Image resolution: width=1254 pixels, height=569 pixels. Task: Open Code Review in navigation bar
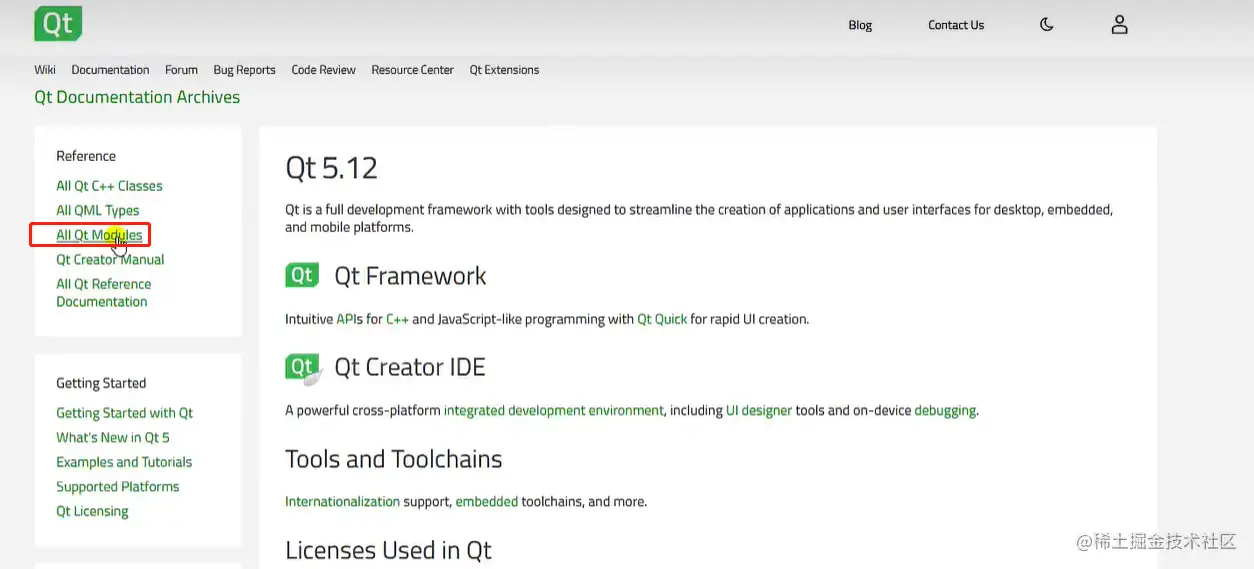[x=323, y=70]
